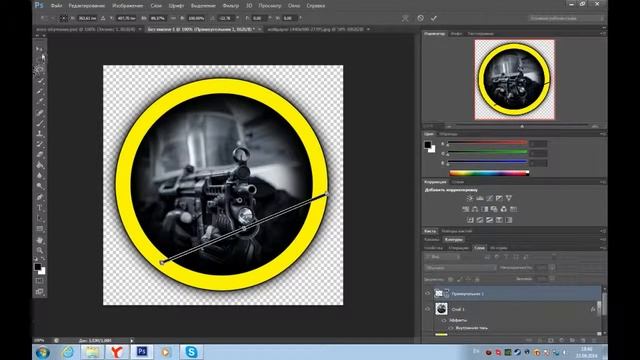Select the Move tool

point(40,49)
